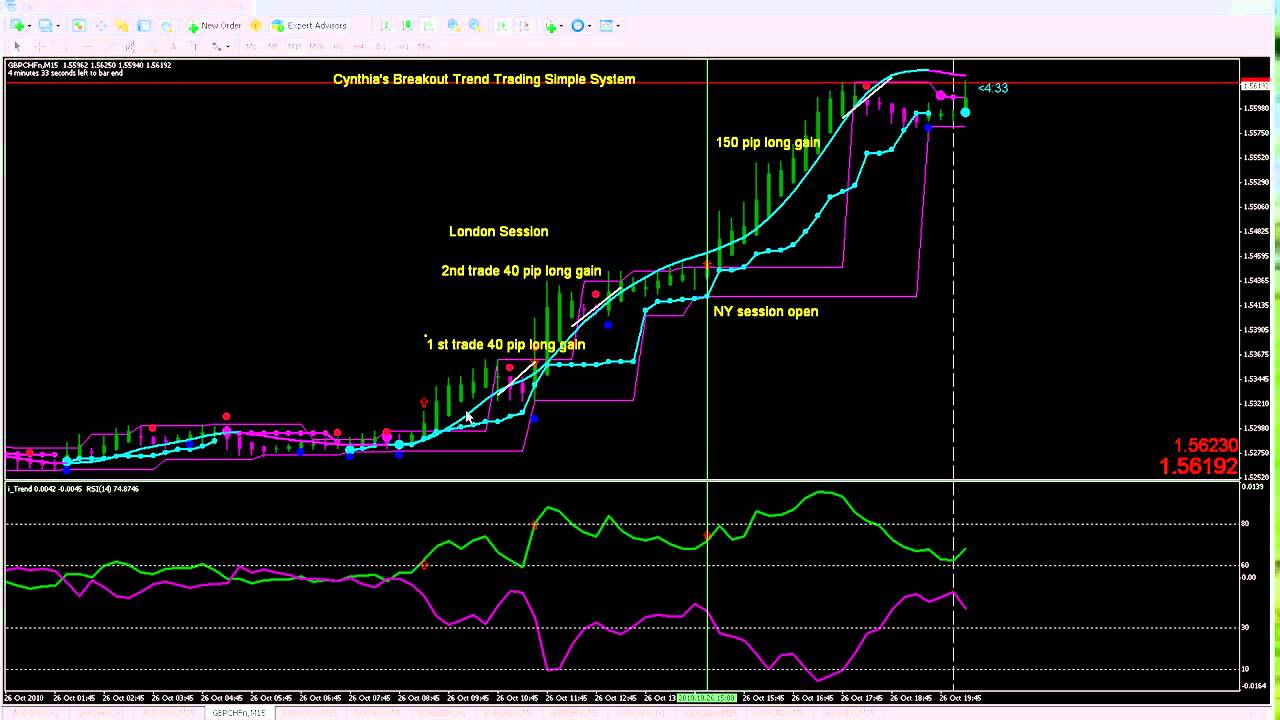Switch to D1 timeframe
The image size is (1280, 720).
pos(381,46)
